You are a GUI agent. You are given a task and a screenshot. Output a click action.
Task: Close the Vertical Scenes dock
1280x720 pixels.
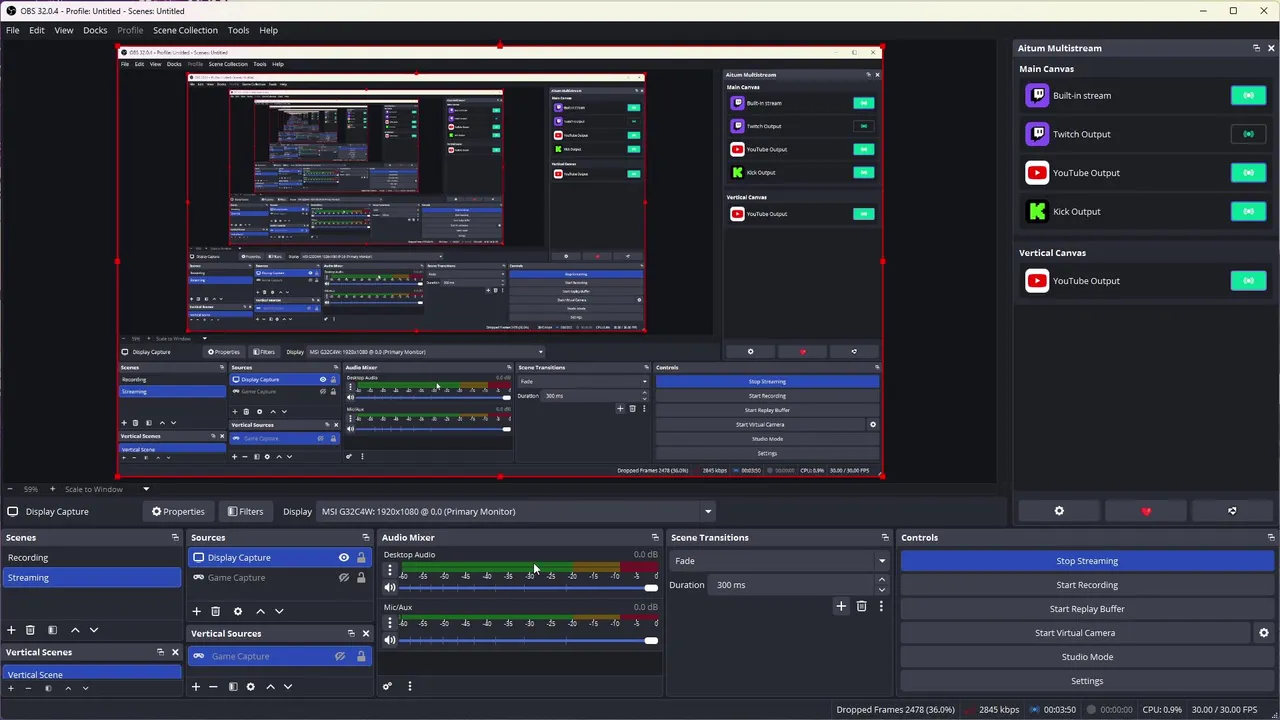tap(175, 652)
